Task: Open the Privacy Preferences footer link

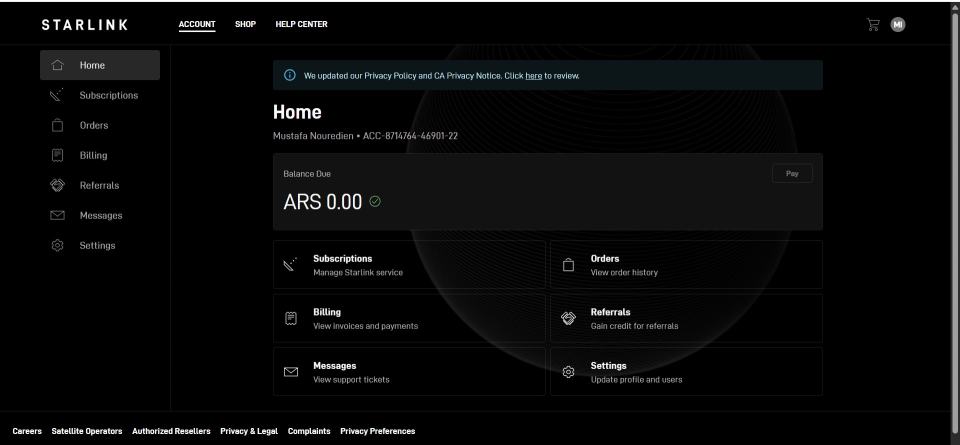Action: click(378, 431)
